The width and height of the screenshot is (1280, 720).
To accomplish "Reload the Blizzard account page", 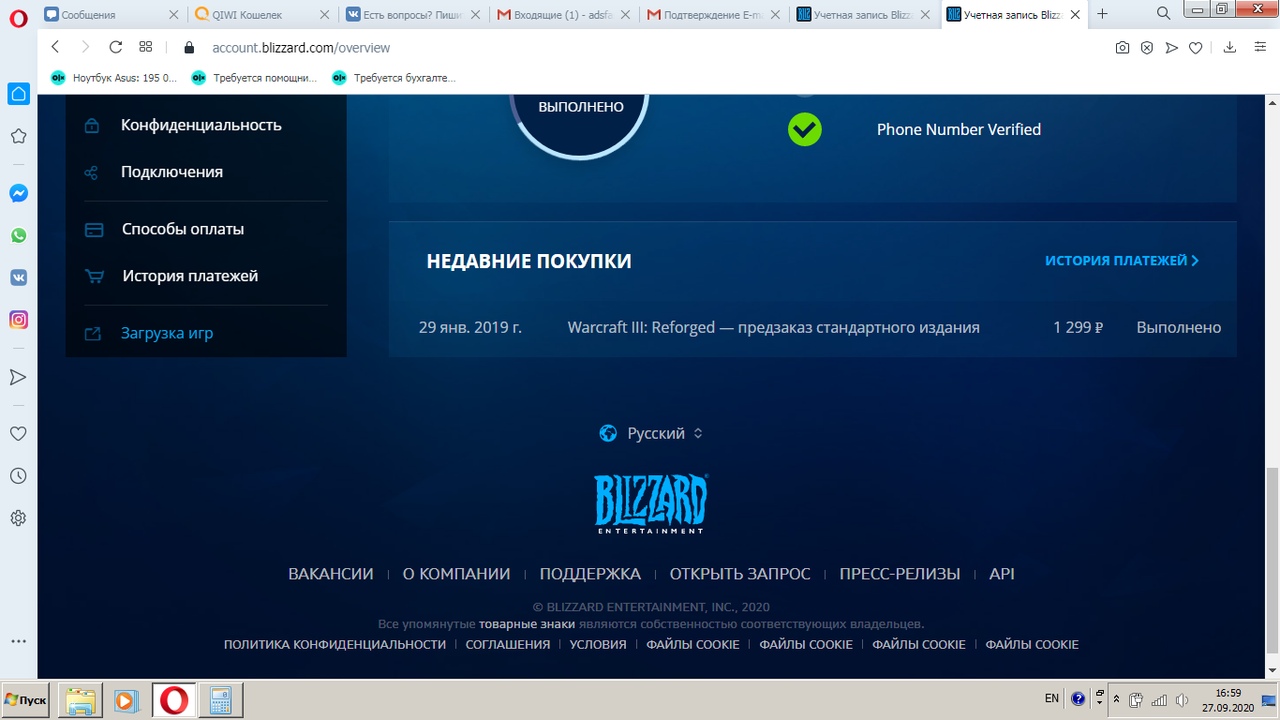I will pos(115,47).
